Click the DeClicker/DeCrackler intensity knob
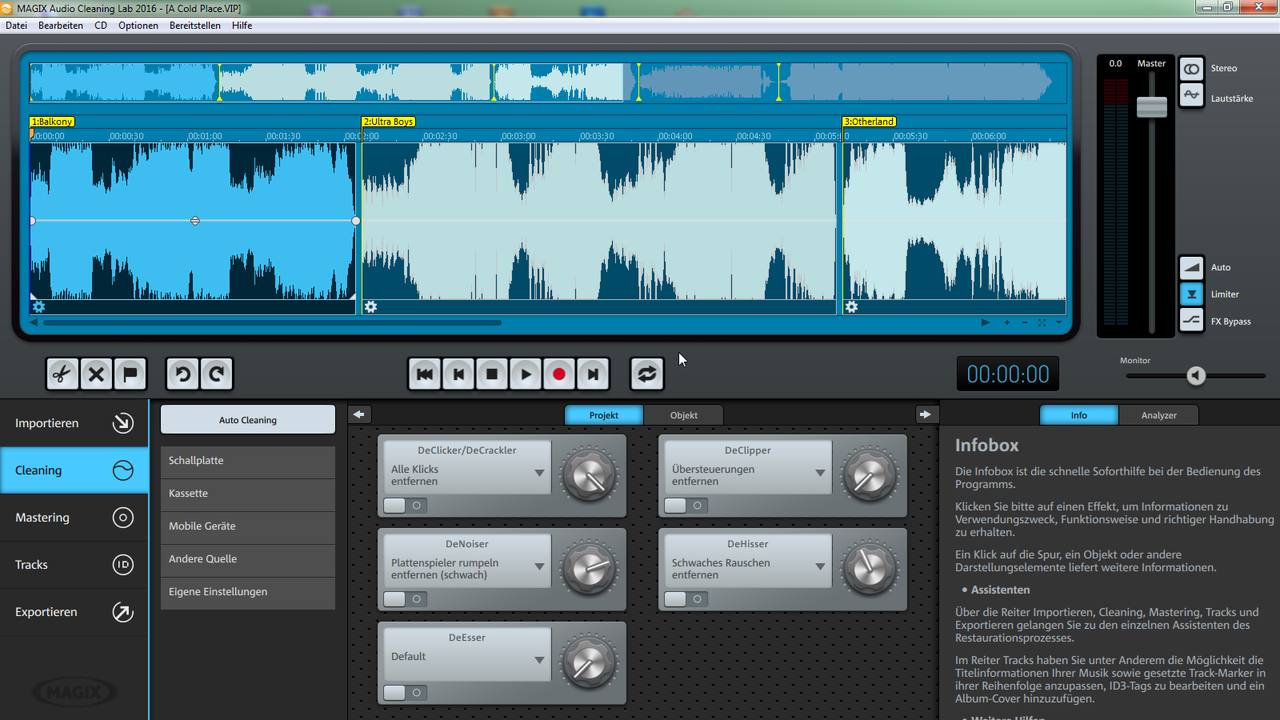Viewport: 1280px width, 720px height. click(589, 475)
